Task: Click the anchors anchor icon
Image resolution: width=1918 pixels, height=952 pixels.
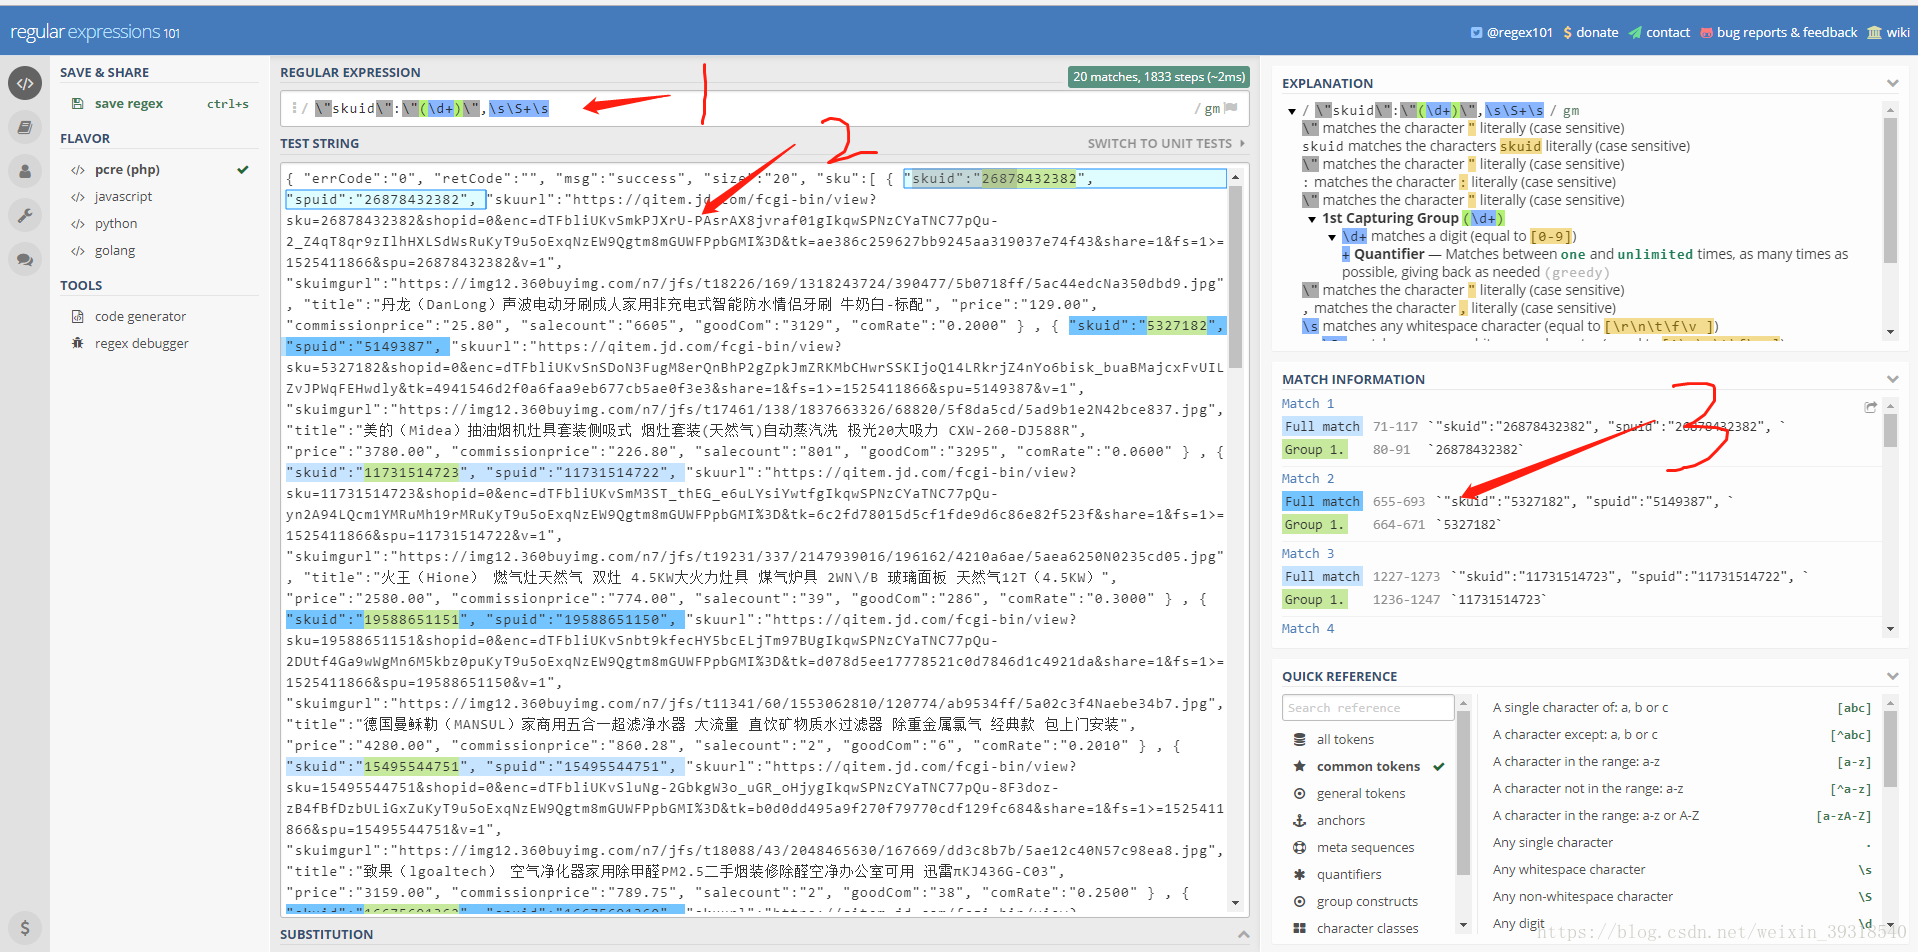Action: pyautogui.click(x=1299, y=820)
